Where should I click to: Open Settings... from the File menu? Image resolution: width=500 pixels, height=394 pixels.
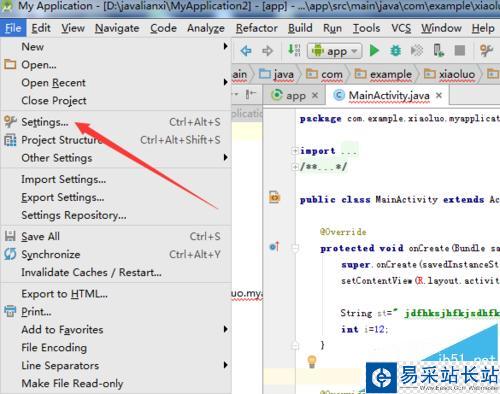[x=116, y=122]
